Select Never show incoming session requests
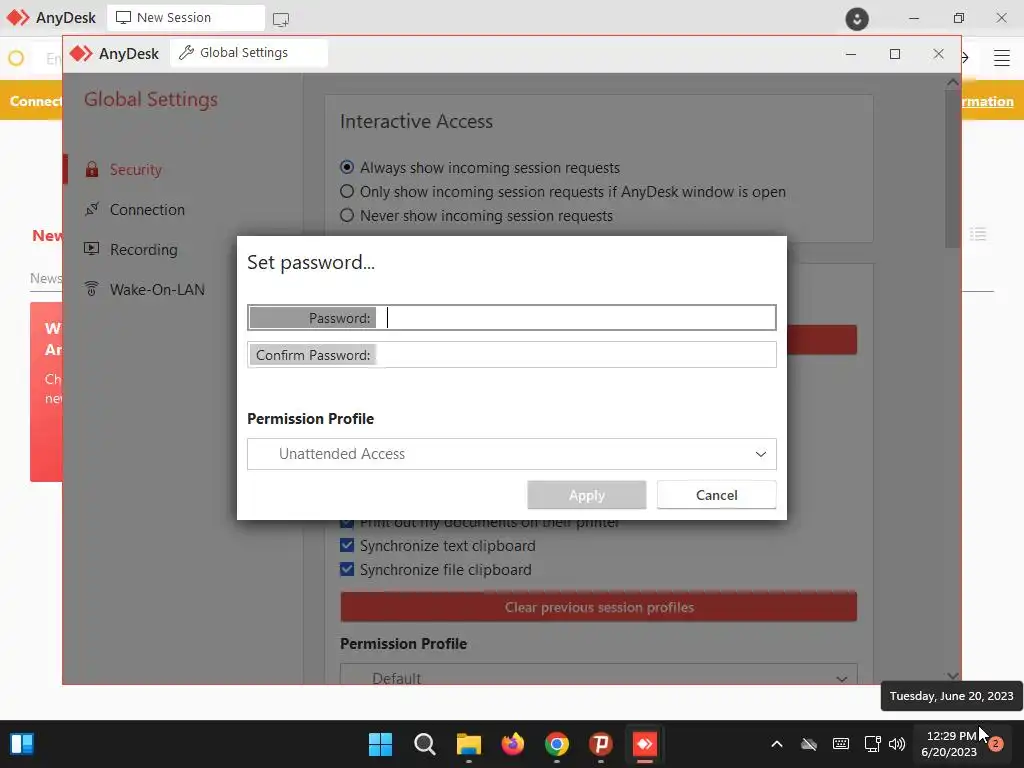The height and width of the screenshot is (768, 1024). tap(347, 216)
